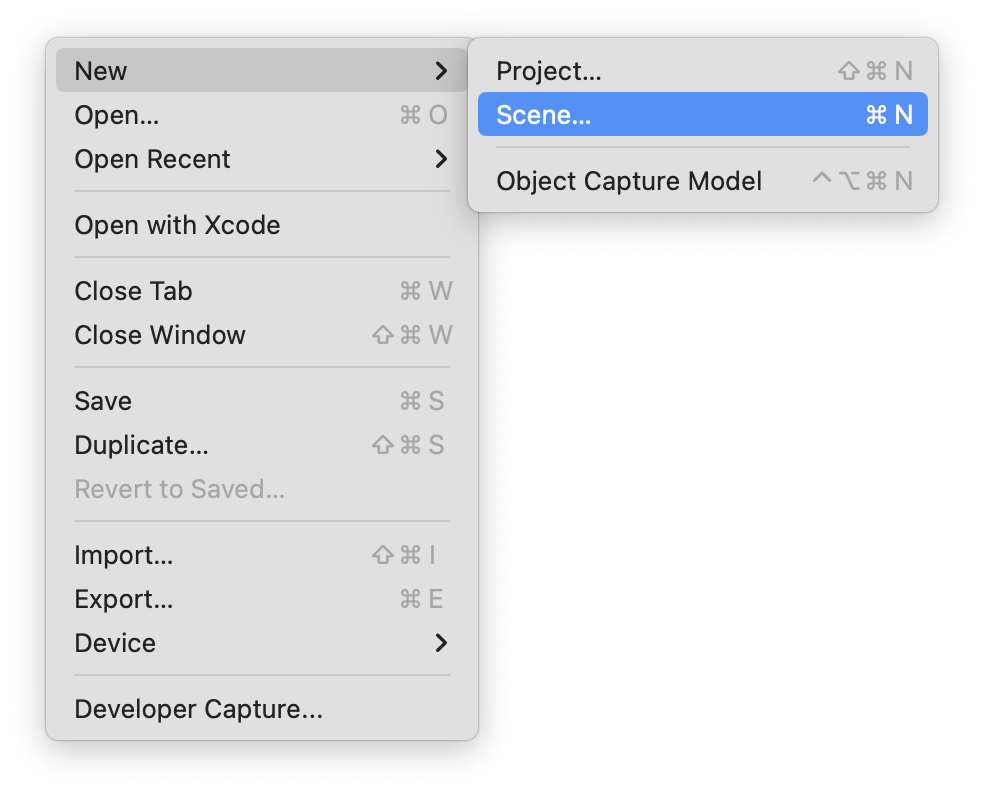Open the Device menu item
The width and height of the screenshot is (984, 794).
tap(115, 643)
